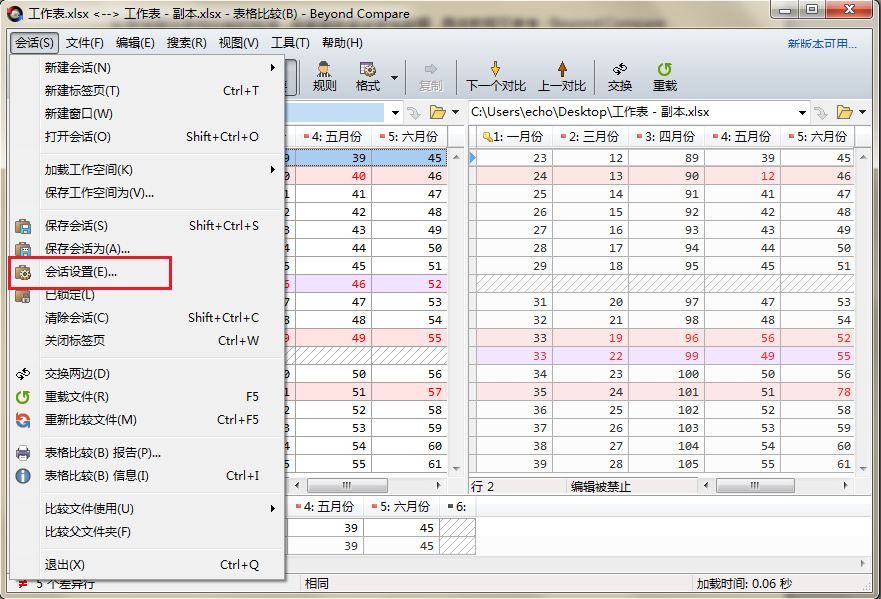Click the save icon beside 保存会话
This screenshot has height=599, width=881.
point(23,226)
